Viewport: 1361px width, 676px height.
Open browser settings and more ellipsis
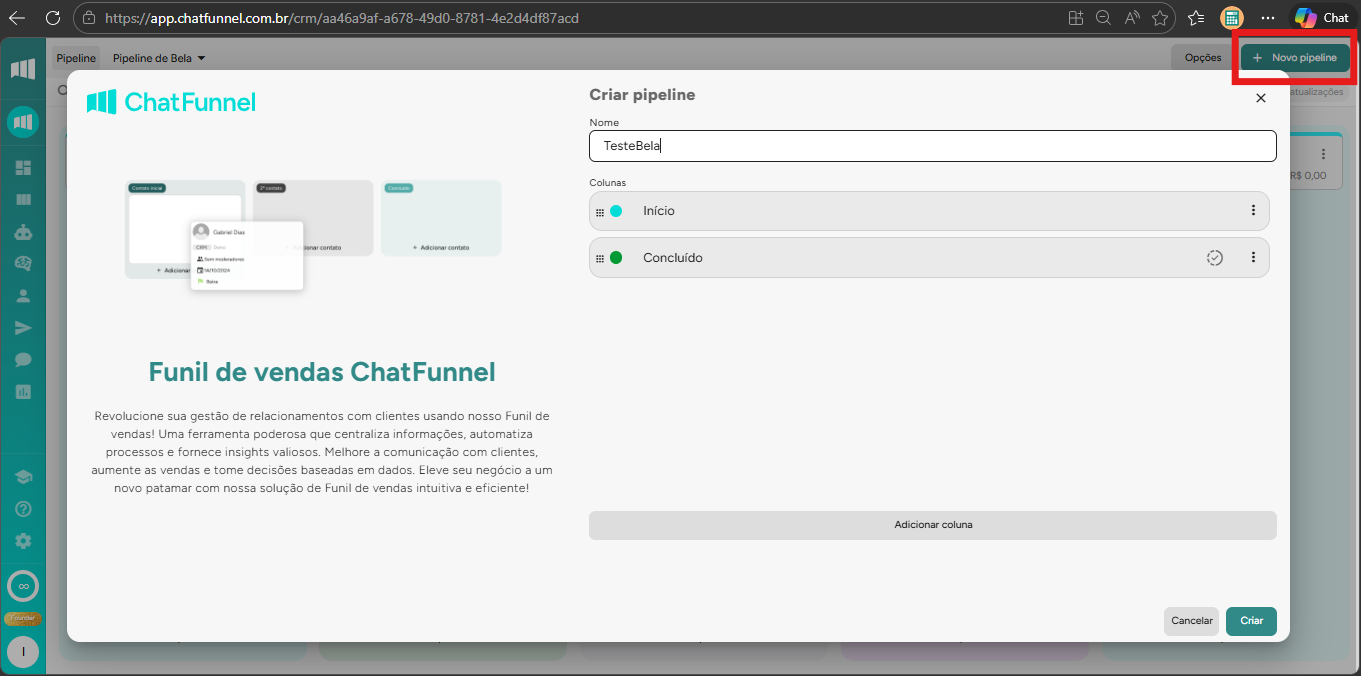[x=1268, y=18]
